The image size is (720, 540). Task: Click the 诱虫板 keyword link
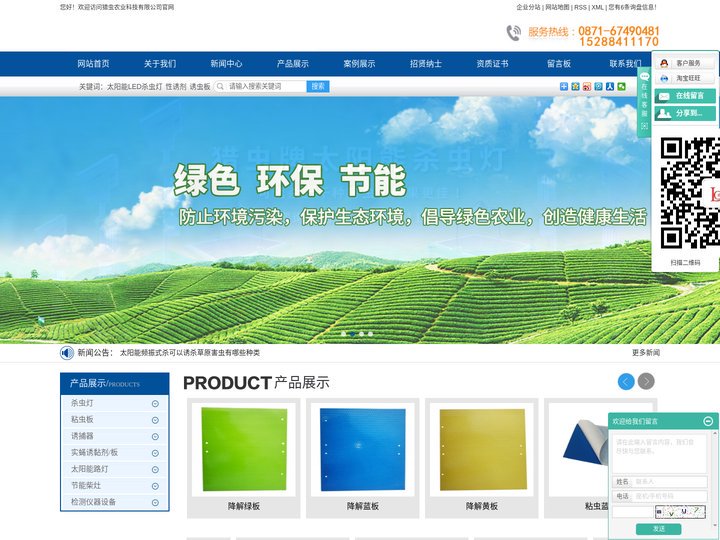click(x=200, y=86)
